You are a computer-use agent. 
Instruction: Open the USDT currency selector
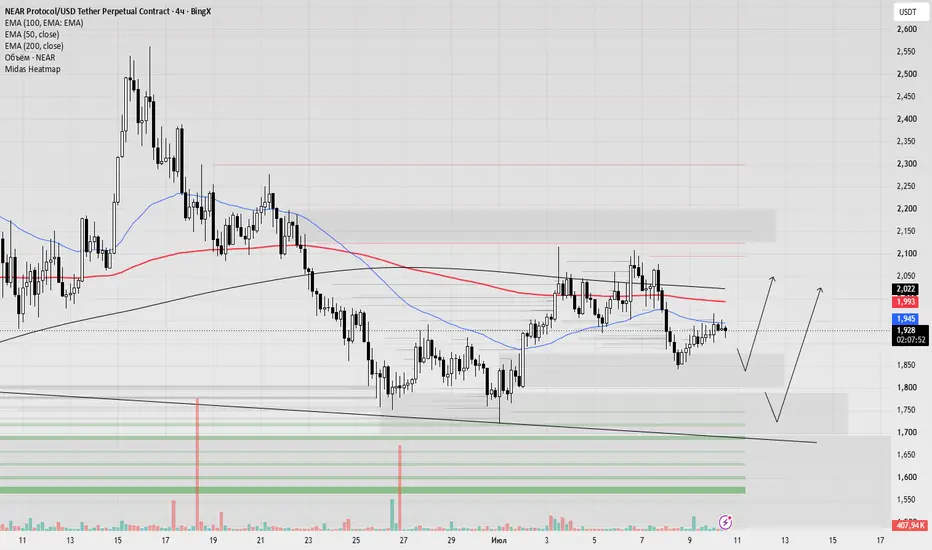pyautogui.click(x=911, y=12)
